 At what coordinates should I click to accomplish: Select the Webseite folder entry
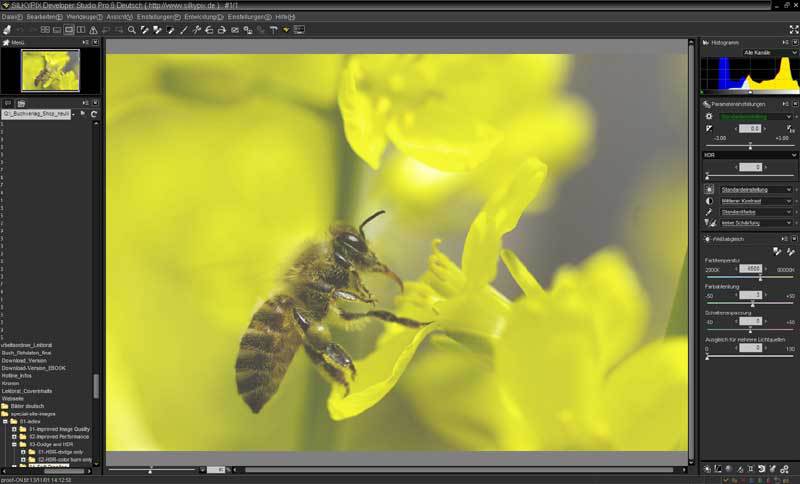click(x=13, y=399)
